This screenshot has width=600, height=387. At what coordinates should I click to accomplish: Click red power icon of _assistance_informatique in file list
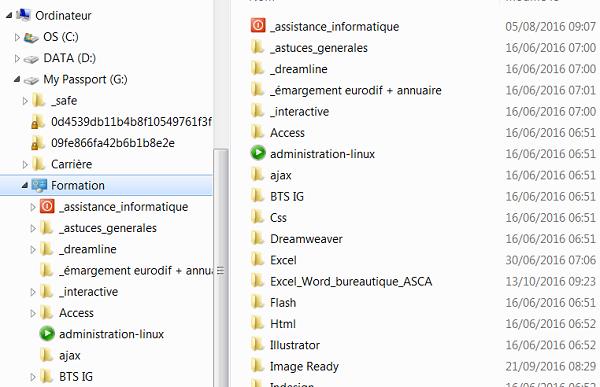pyautogui.click(x=258, y=26)
